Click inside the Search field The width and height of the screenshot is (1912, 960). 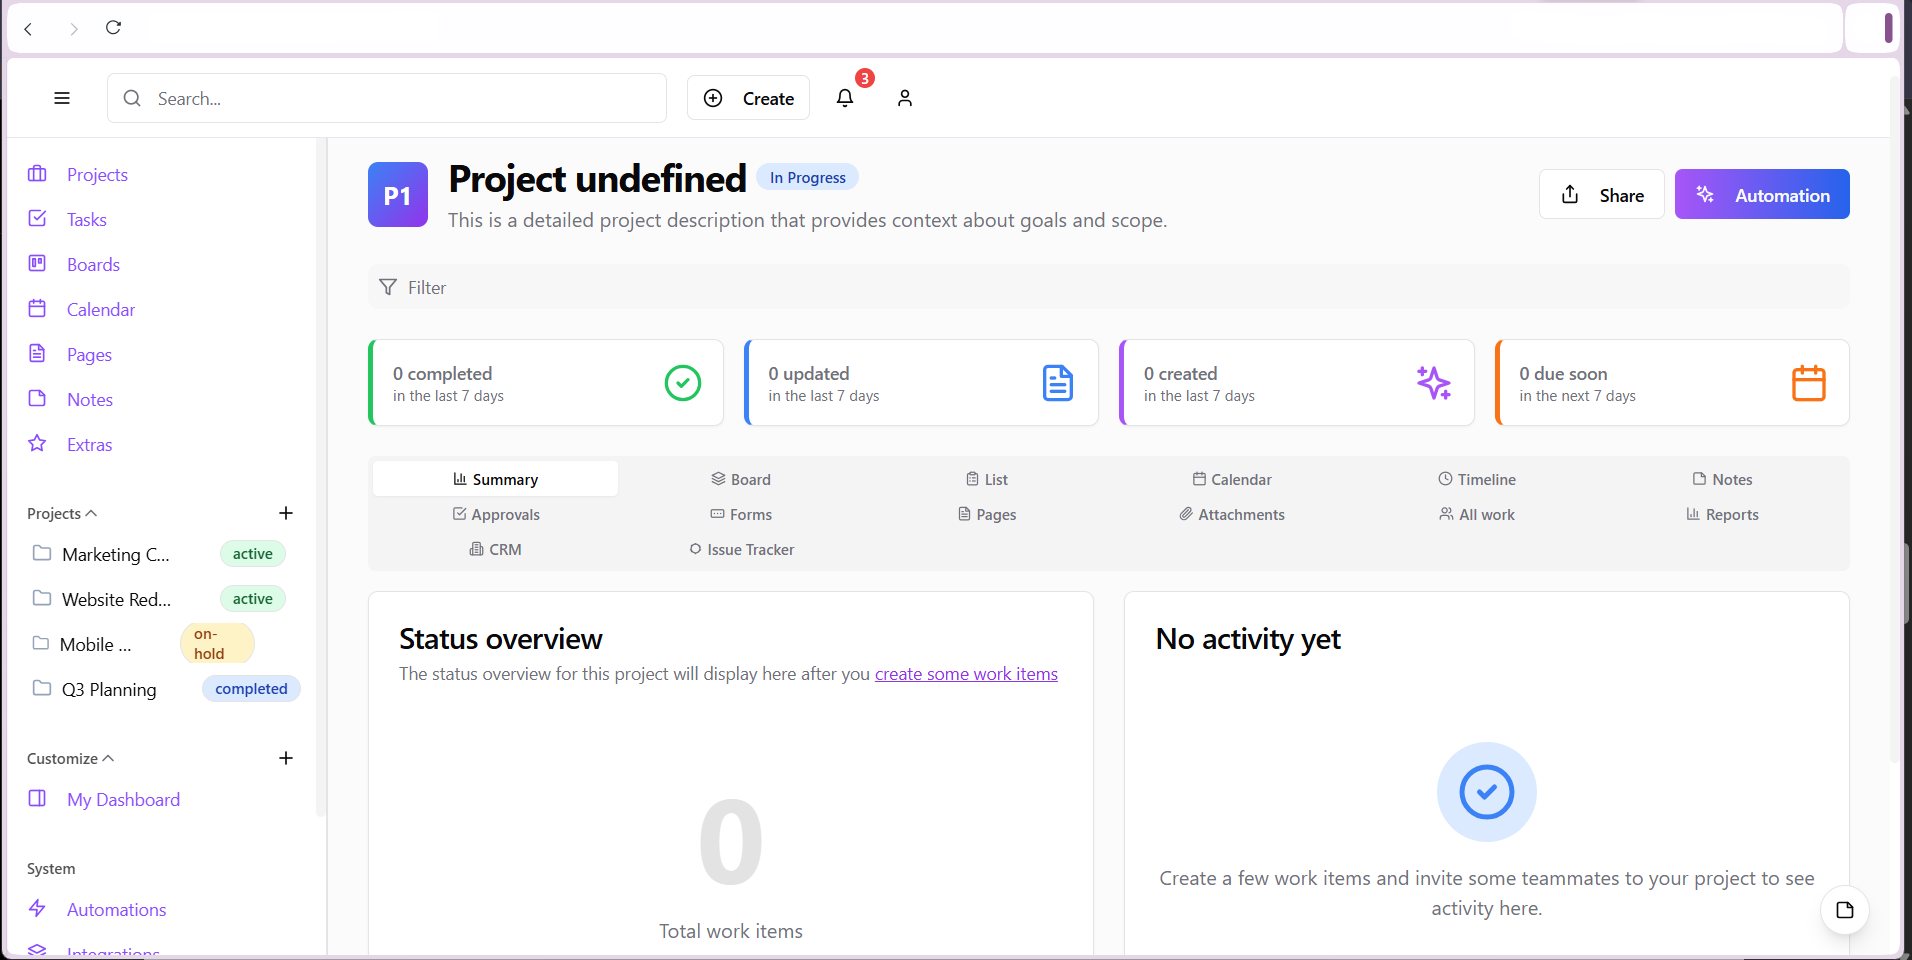click(386, 98)
